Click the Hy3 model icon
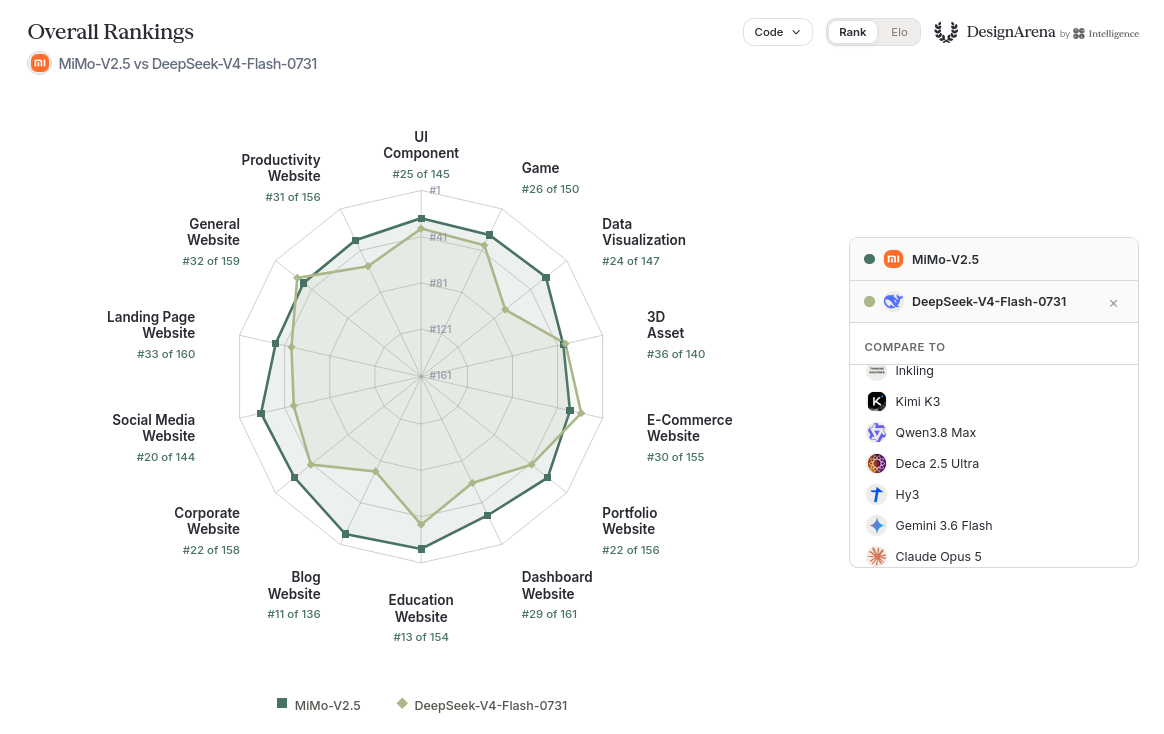This screenshot has width=1164, height=734. [877, 494]
